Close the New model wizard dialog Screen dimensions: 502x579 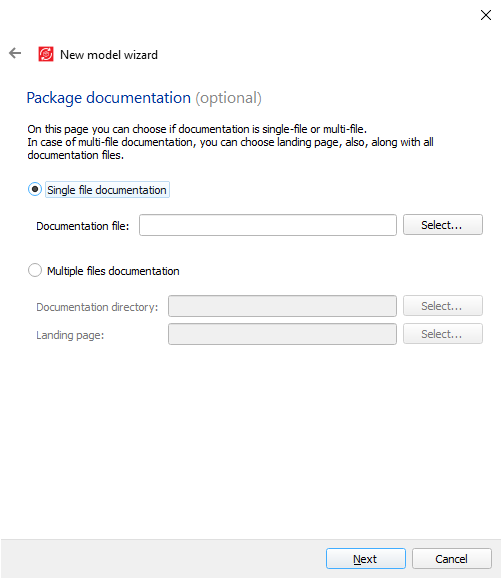pos(486,15)
